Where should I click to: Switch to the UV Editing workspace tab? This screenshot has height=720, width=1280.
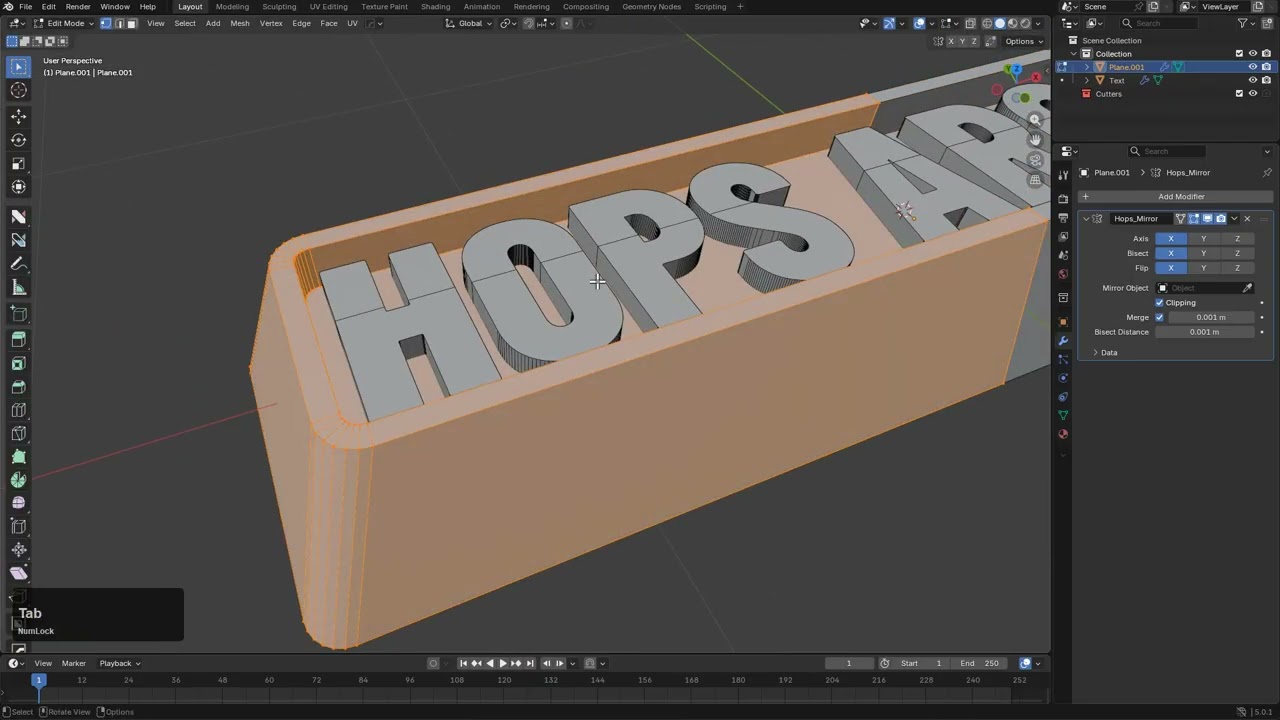point(328,7)
